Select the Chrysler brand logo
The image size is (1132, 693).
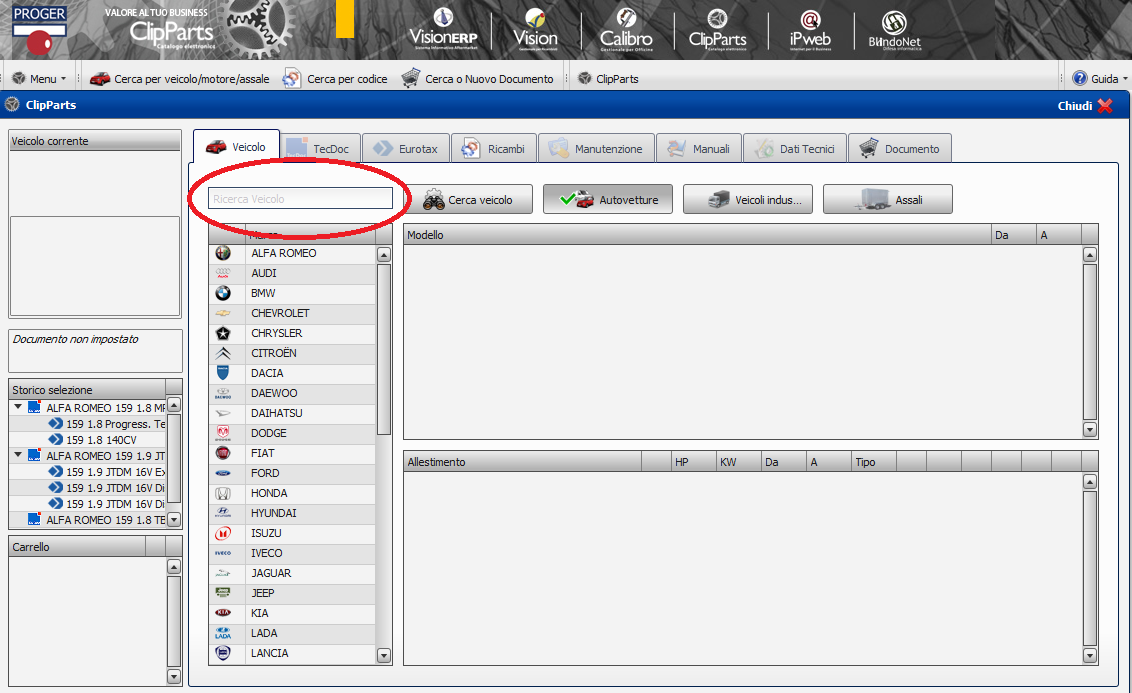223,334
